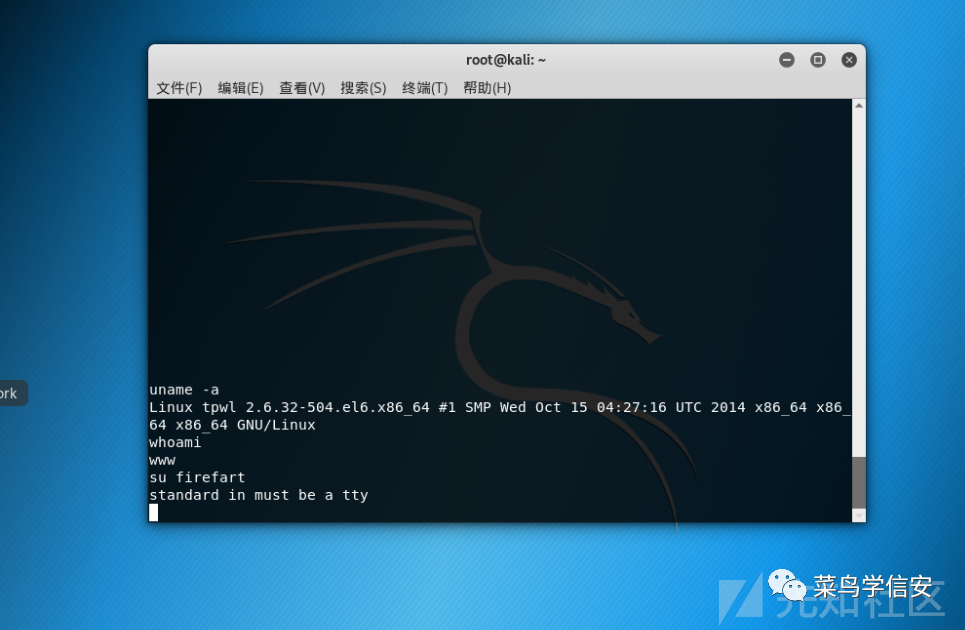965x630 pixels.
Task: Click the terminal title root@kali: ~
Action: (506, 60)
